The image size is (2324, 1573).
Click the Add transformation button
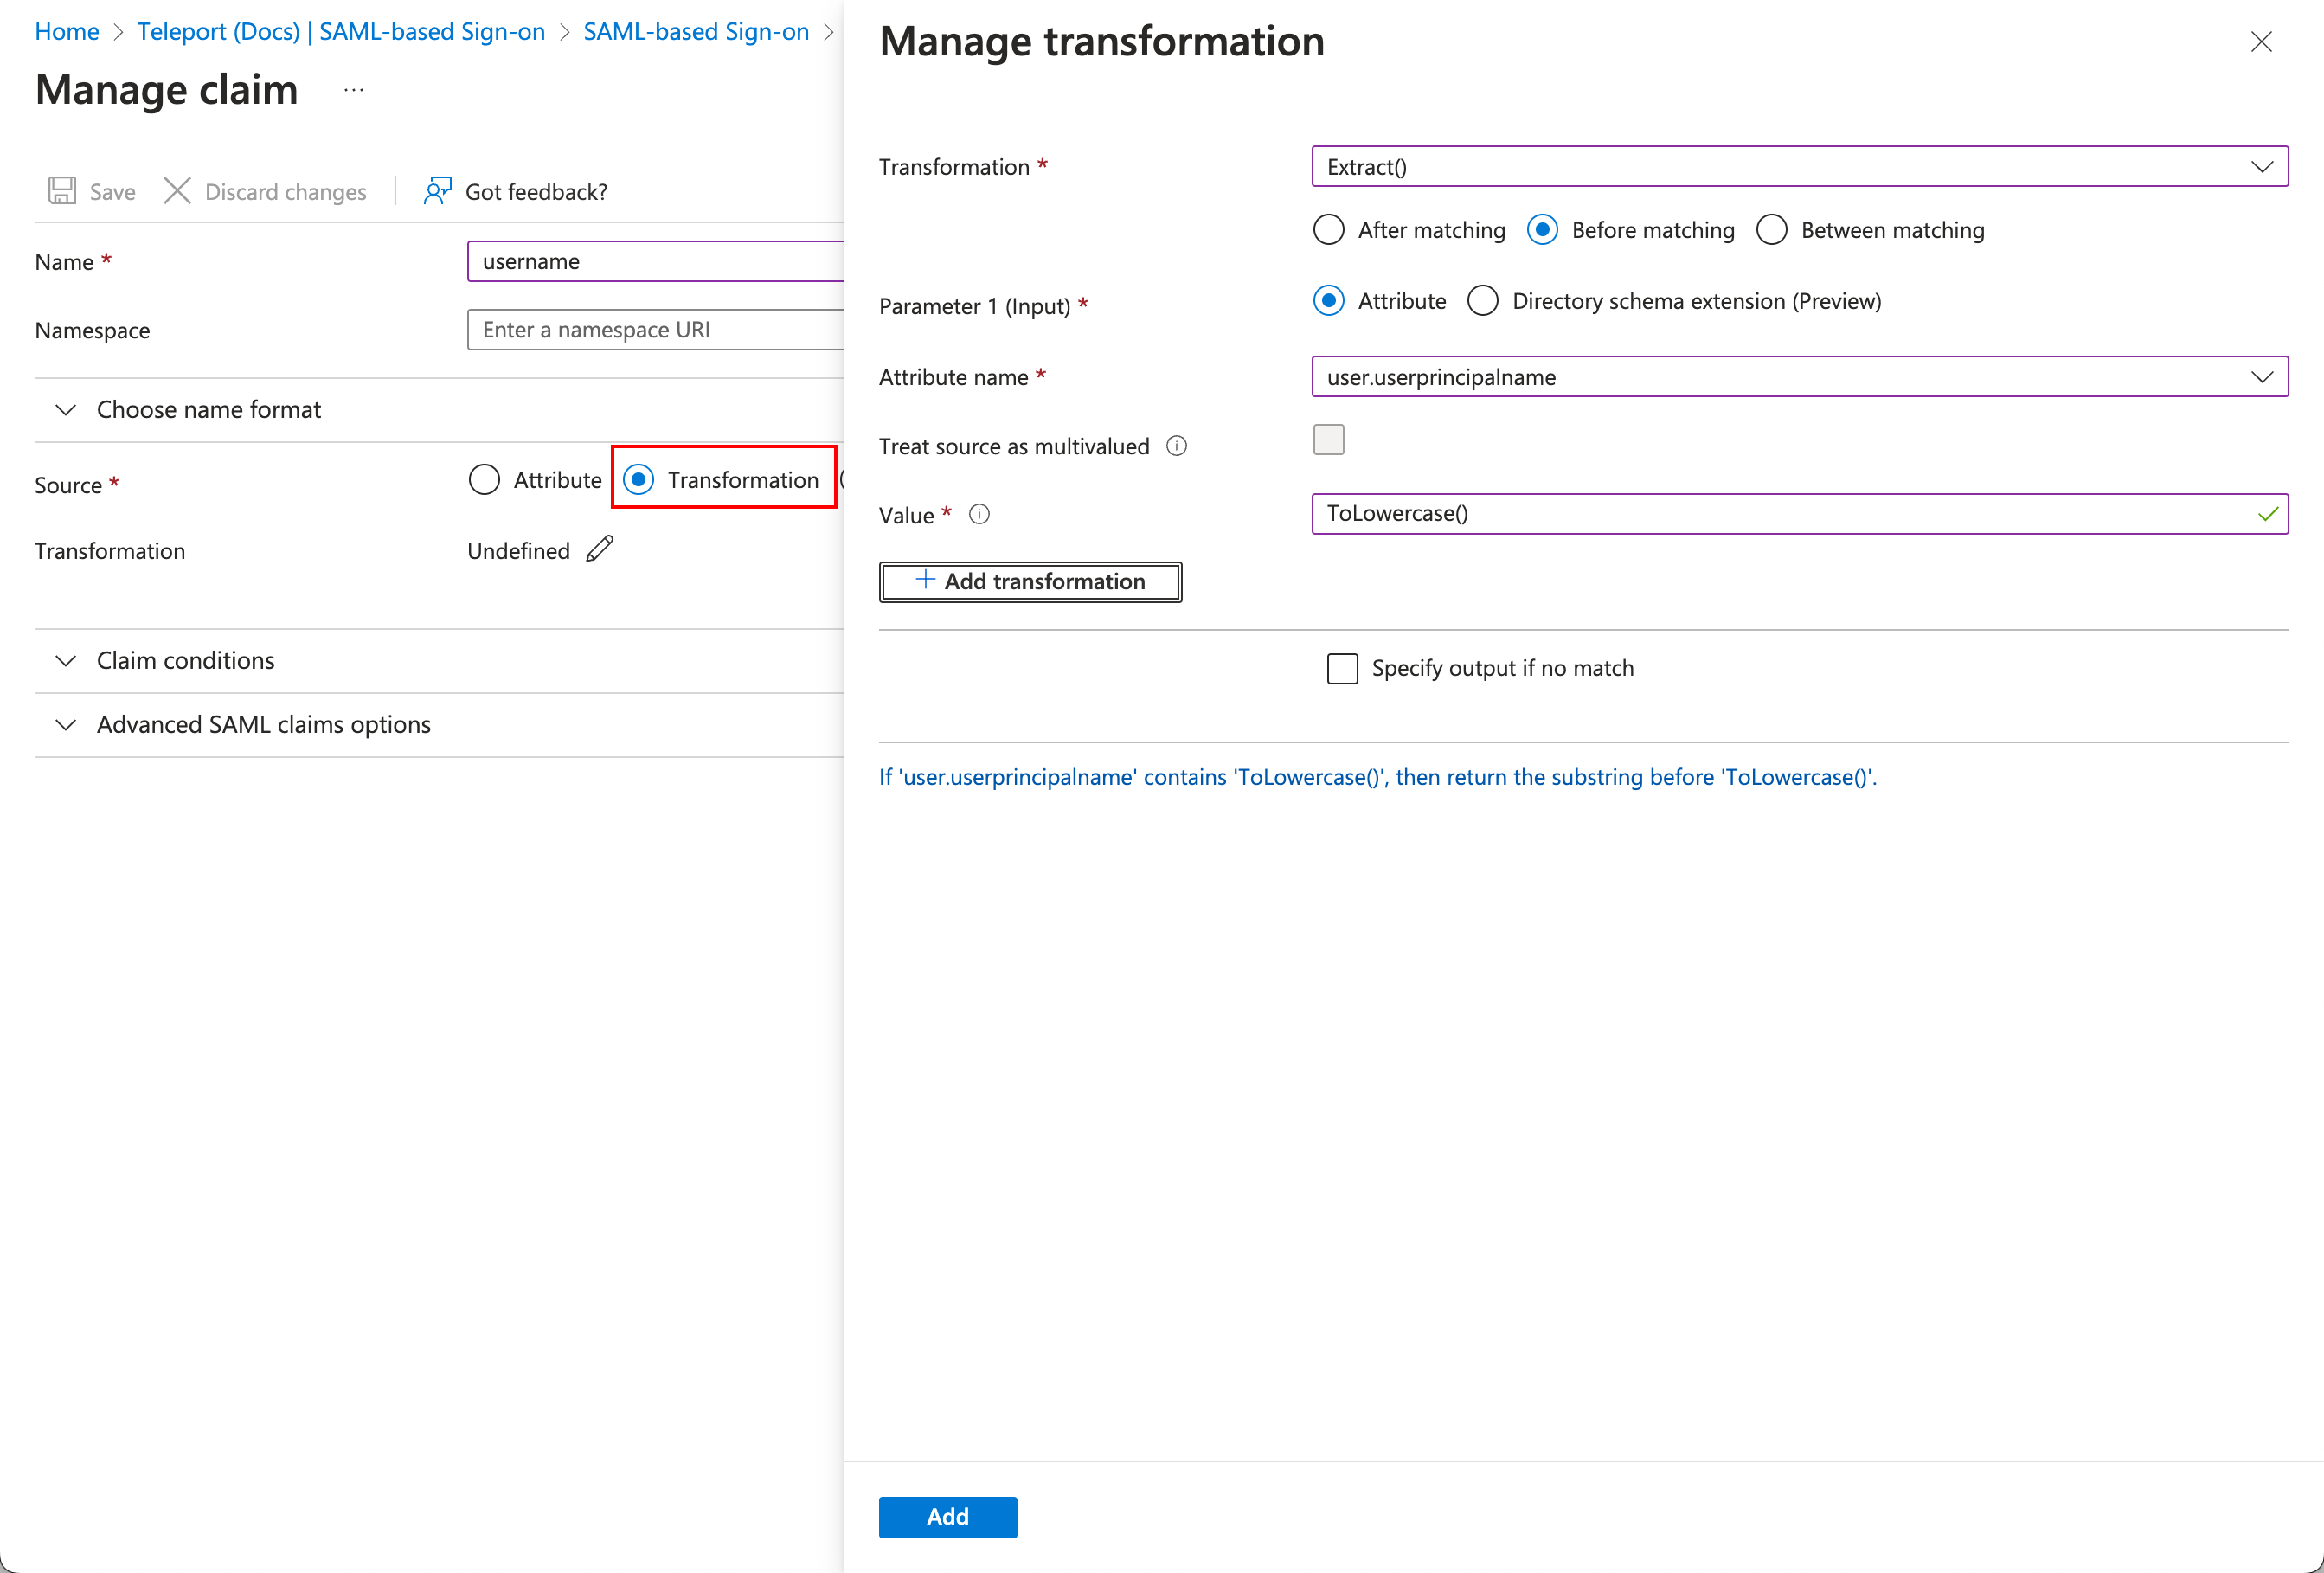pyautogui.click(x=1030, y=581)
